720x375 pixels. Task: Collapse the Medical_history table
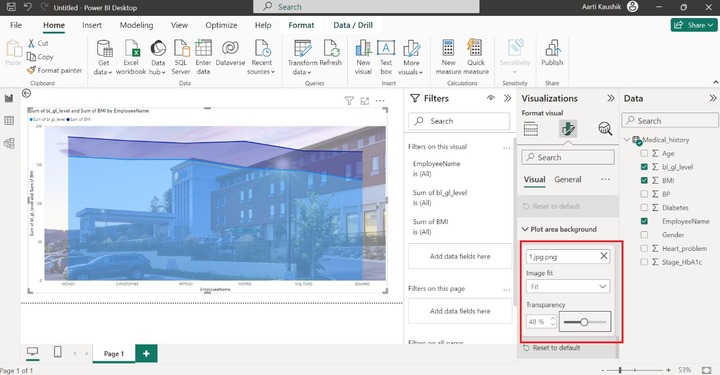627,140
